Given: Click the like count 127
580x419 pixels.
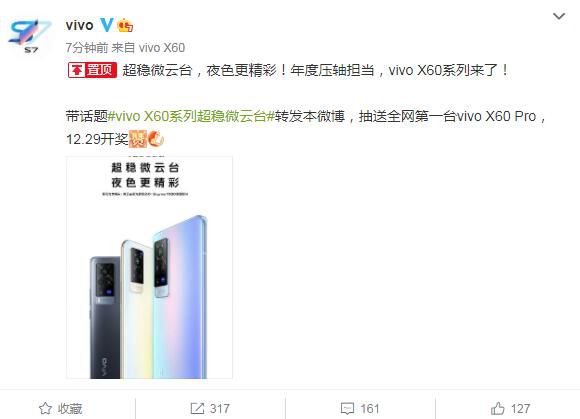Looking at the screenshot, I should (x=520, y=409).
